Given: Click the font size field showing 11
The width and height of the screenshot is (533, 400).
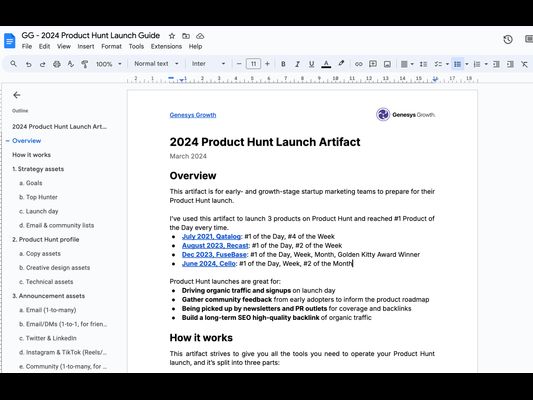Looking at the screenshot, I should point(253,64).
